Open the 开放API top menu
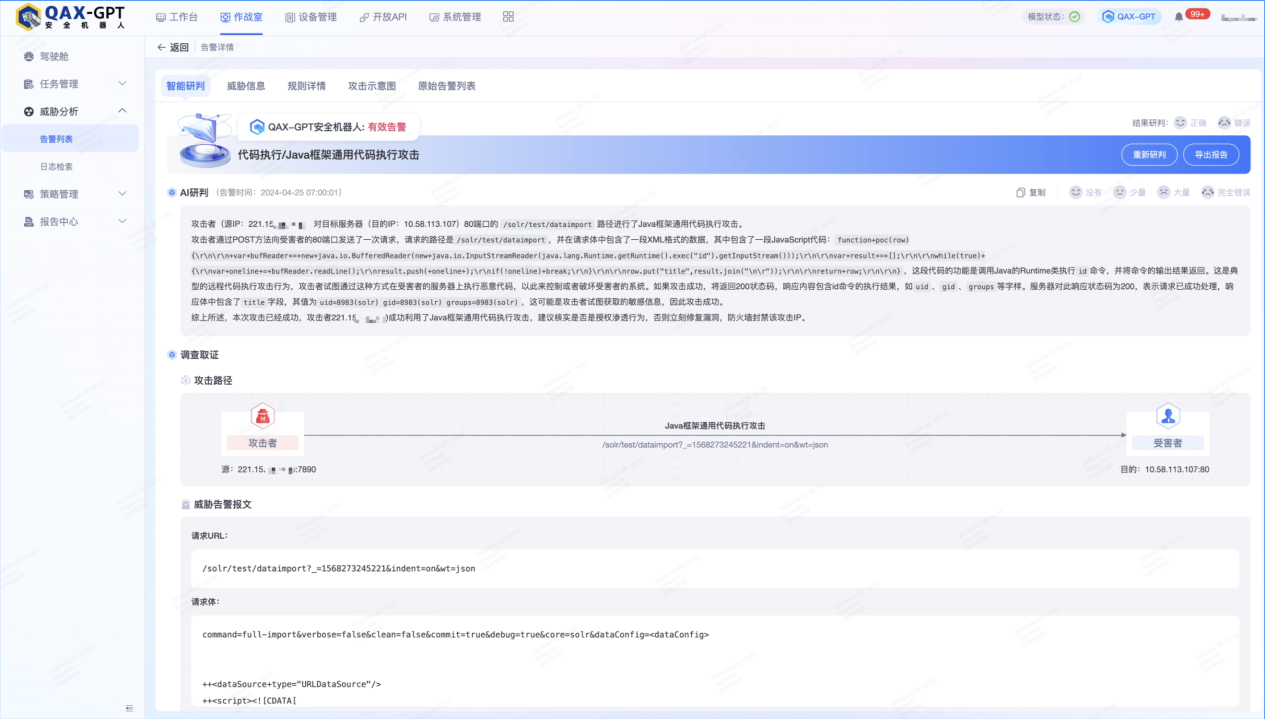The width and height of the screenshot is (1265, 719). click(383, 17)
